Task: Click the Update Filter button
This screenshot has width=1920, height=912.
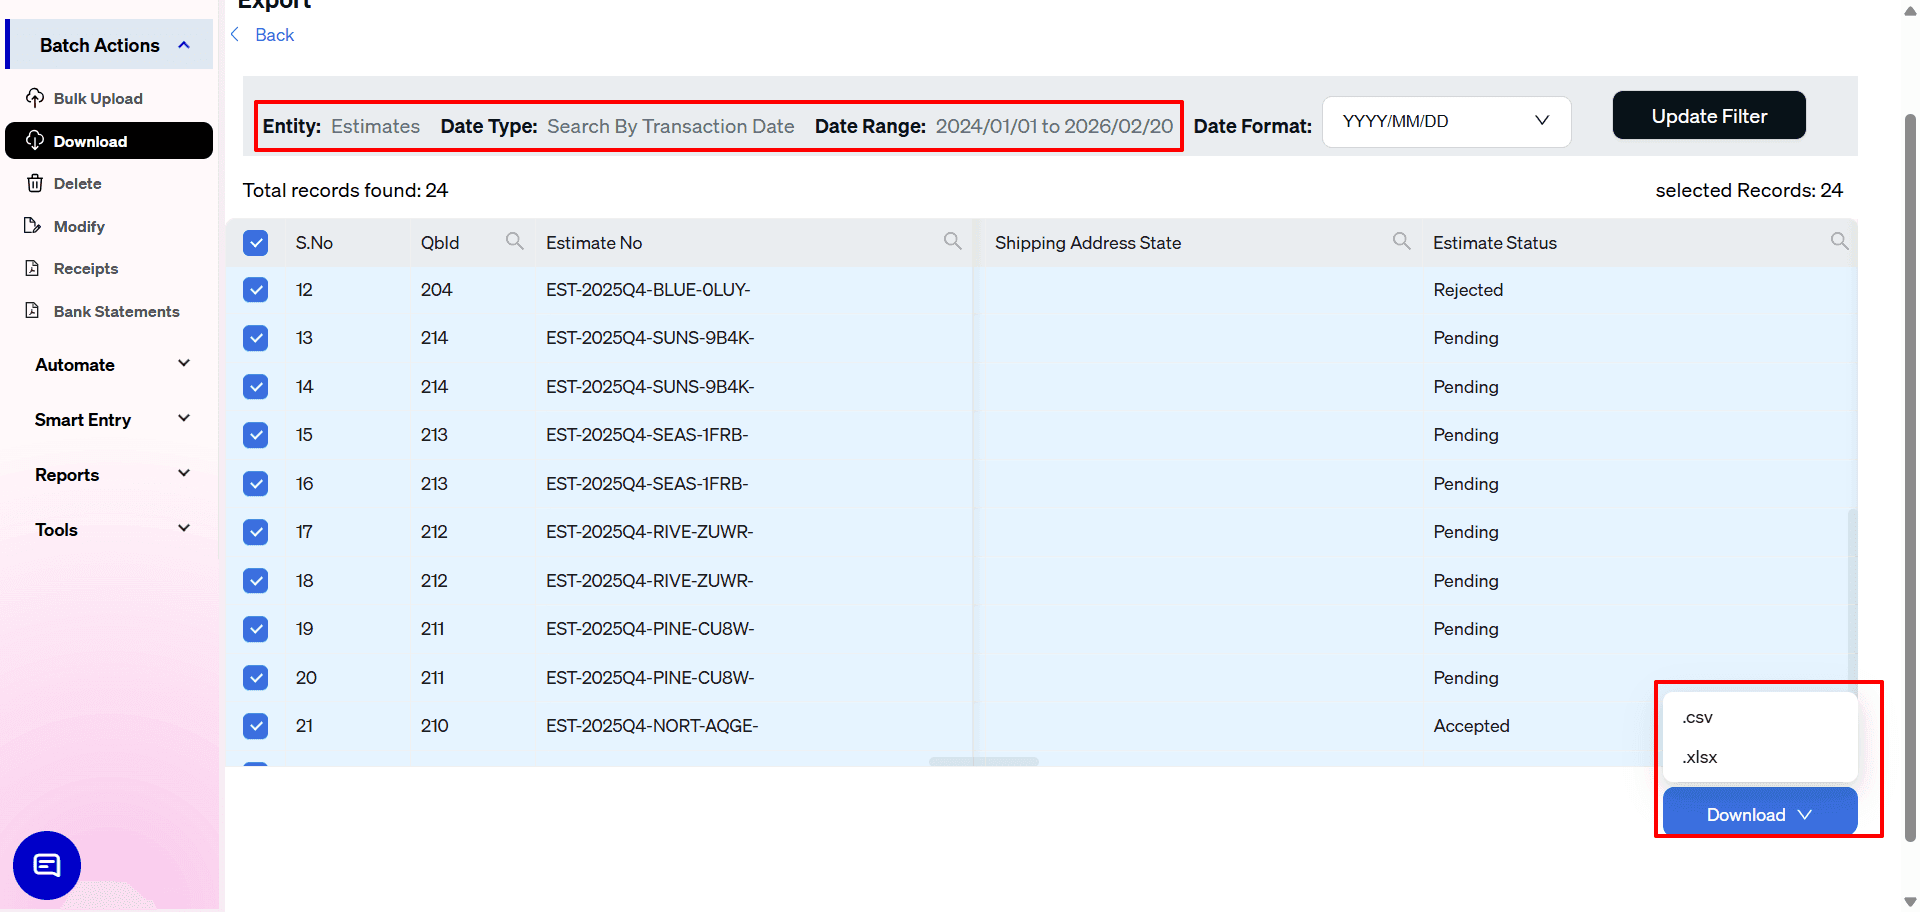Action: (1708, 115)
